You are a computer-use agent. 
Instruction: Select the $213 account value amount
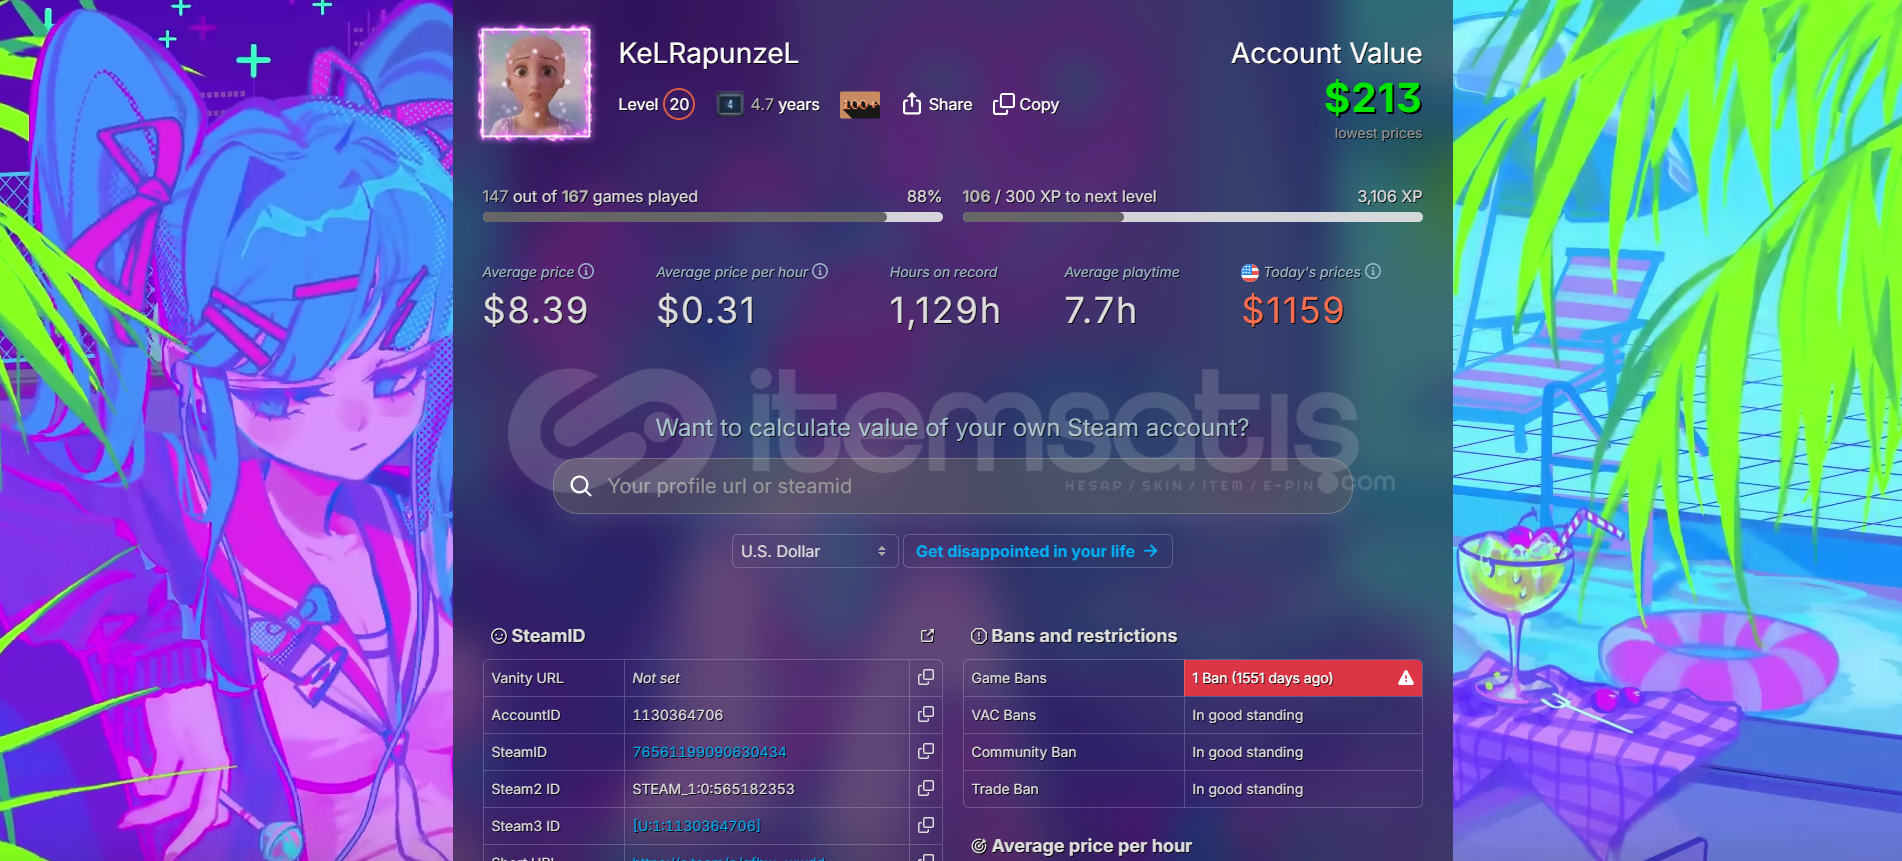pyautogui.click(x=1373, y=98)
